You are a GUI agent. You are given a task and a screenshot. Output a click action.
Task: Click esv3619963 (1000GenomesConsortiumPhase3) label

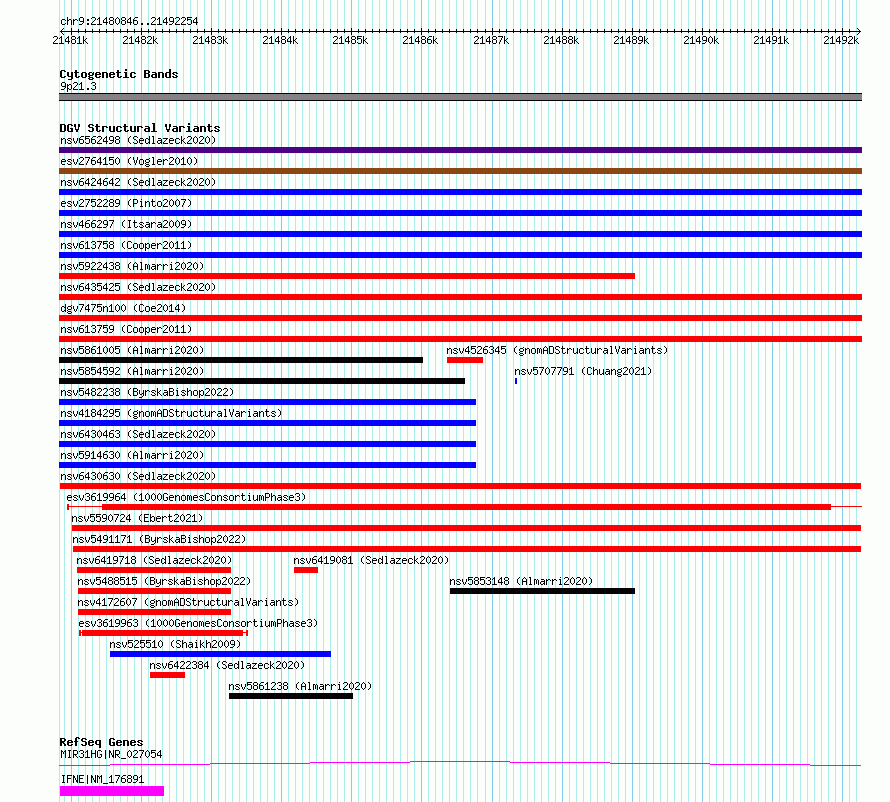[198, 623]
